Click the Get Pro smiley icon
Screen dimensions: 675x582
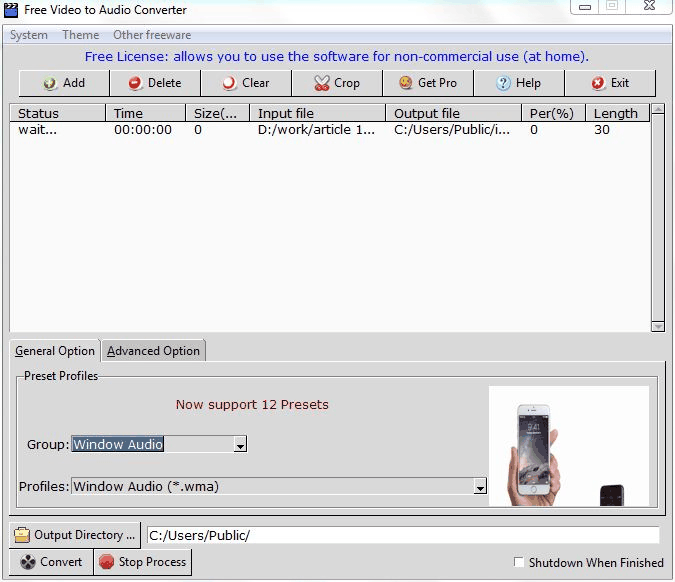tap(406, 83)
